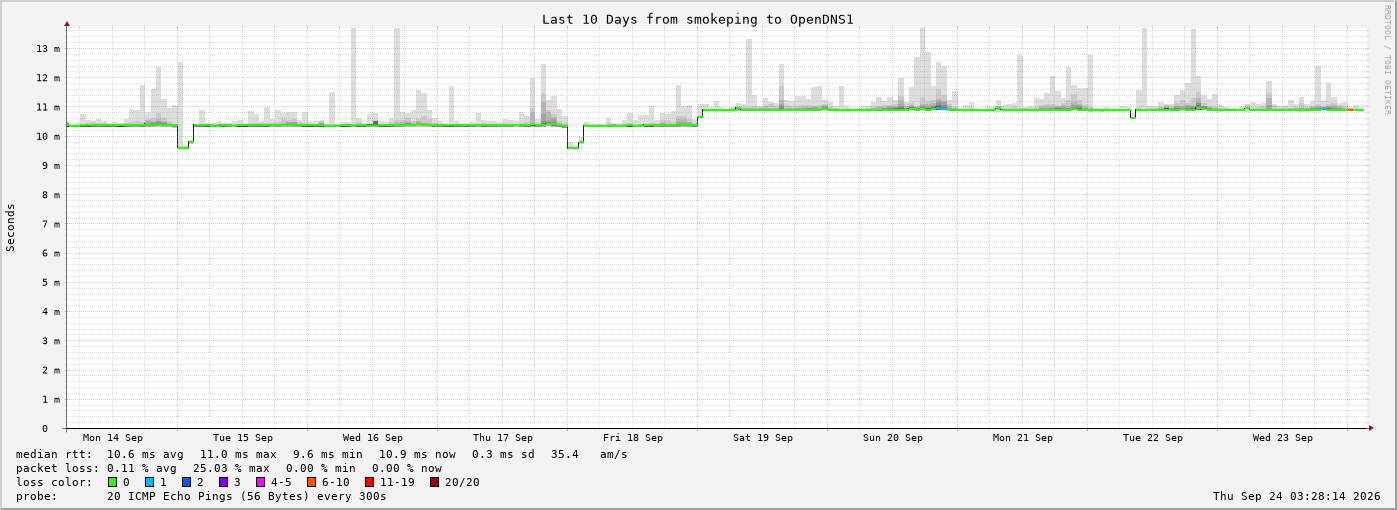Click the green loss color 0 swatch
Screen dimensions: 1397x510
click(x=112, y=482)
